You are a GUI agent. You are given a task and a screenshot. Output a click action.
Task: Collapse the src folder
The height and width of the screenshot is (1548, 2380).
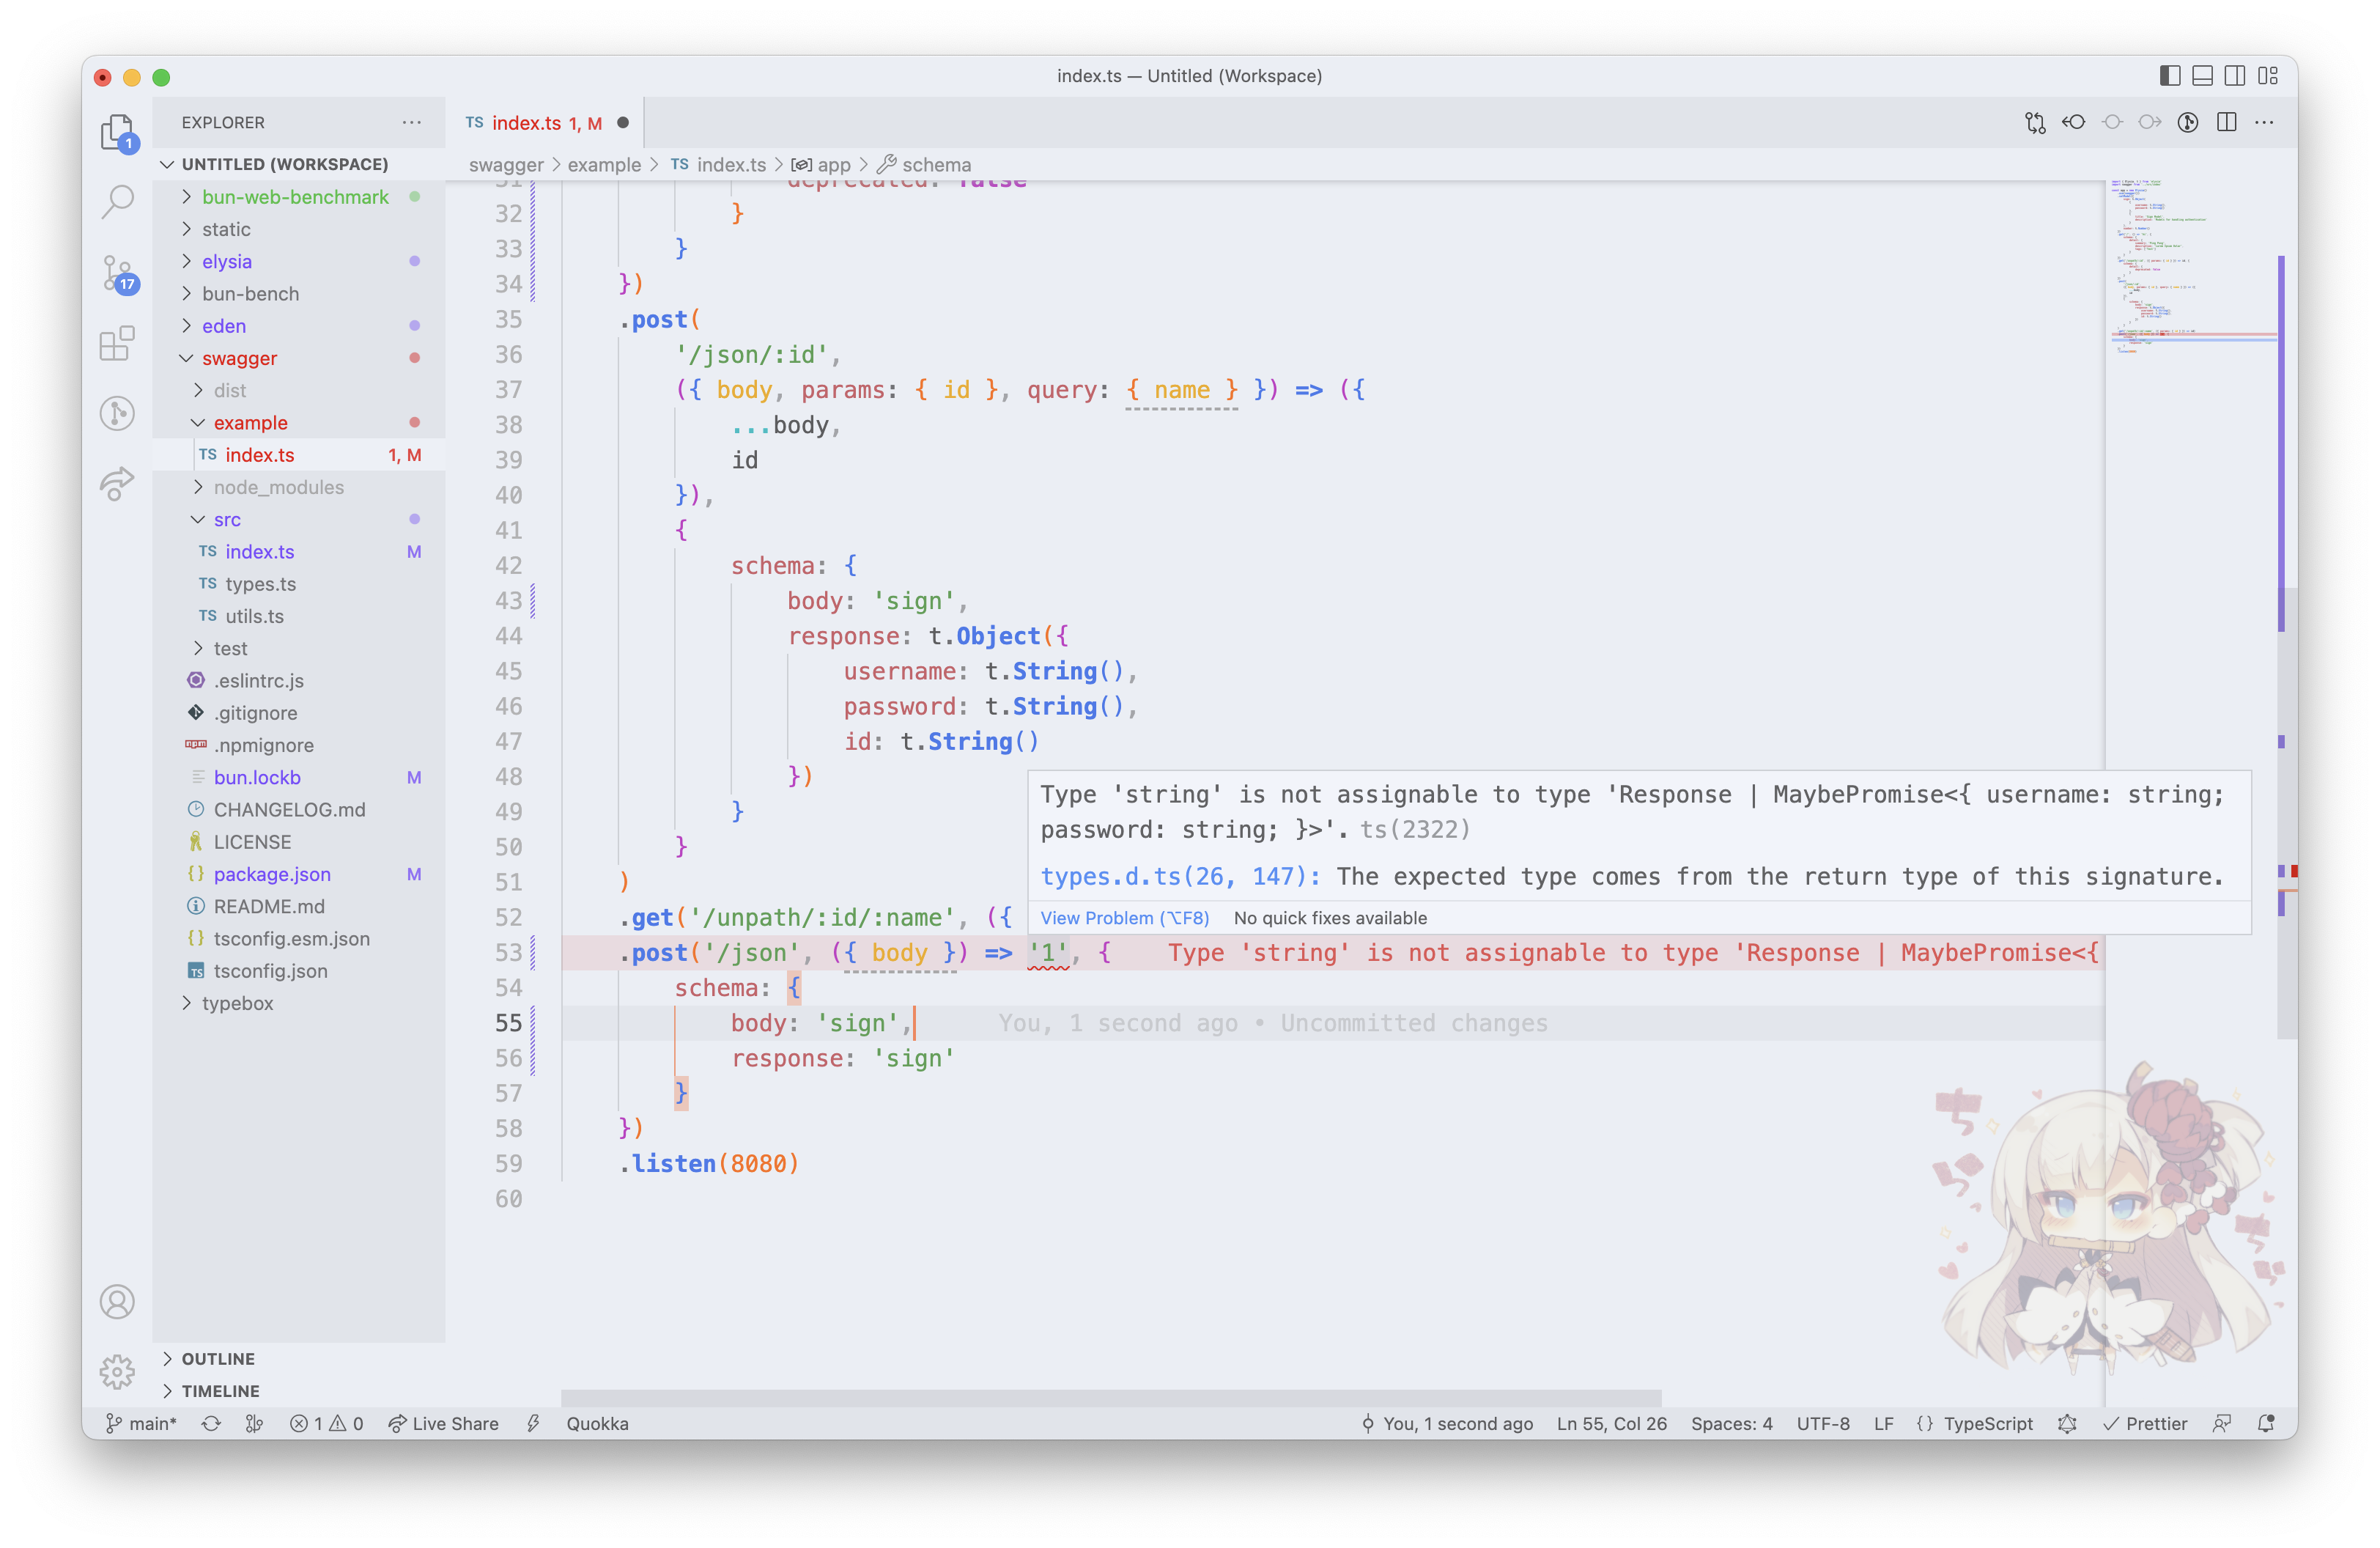tap(298, 519)
